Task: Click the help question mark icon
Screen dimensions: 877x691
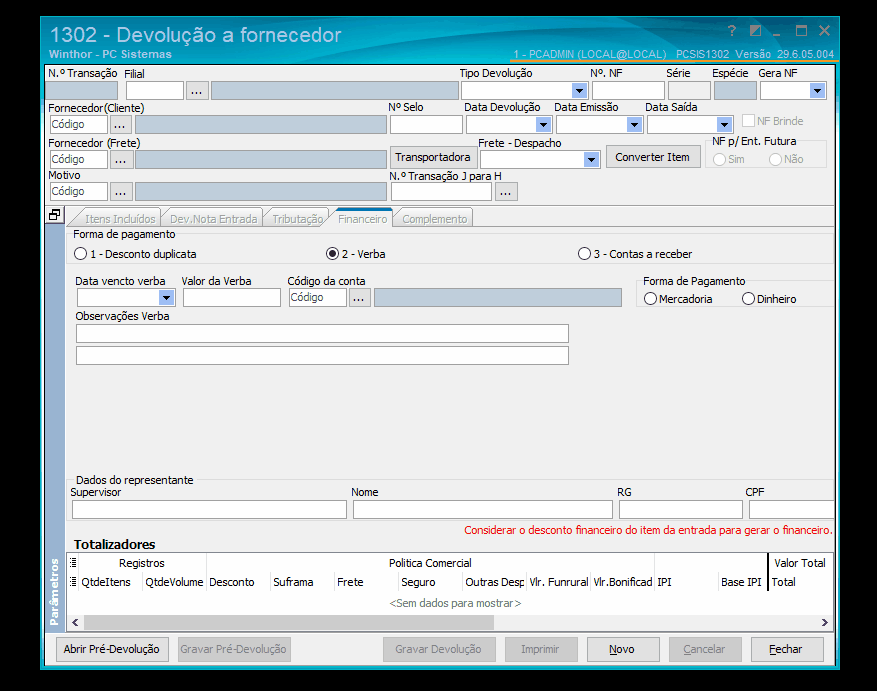Action: coord(732,31)
